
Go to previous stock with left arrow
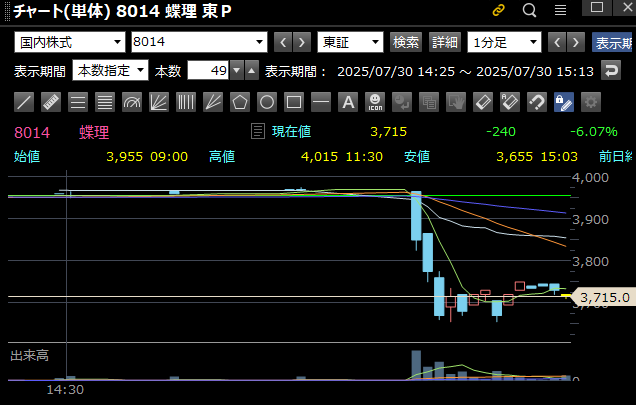coord(283,42)
